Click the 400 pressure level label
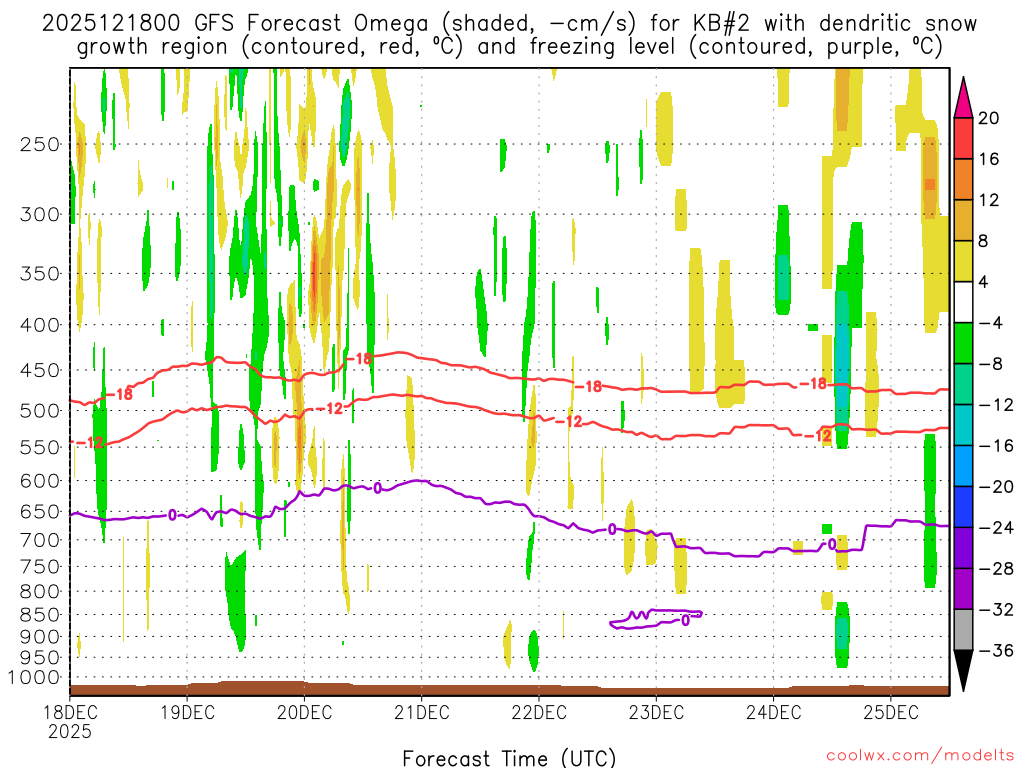The height and width of the screenshot is (768, 1024). pyautogui.click(x=40, y=325)
